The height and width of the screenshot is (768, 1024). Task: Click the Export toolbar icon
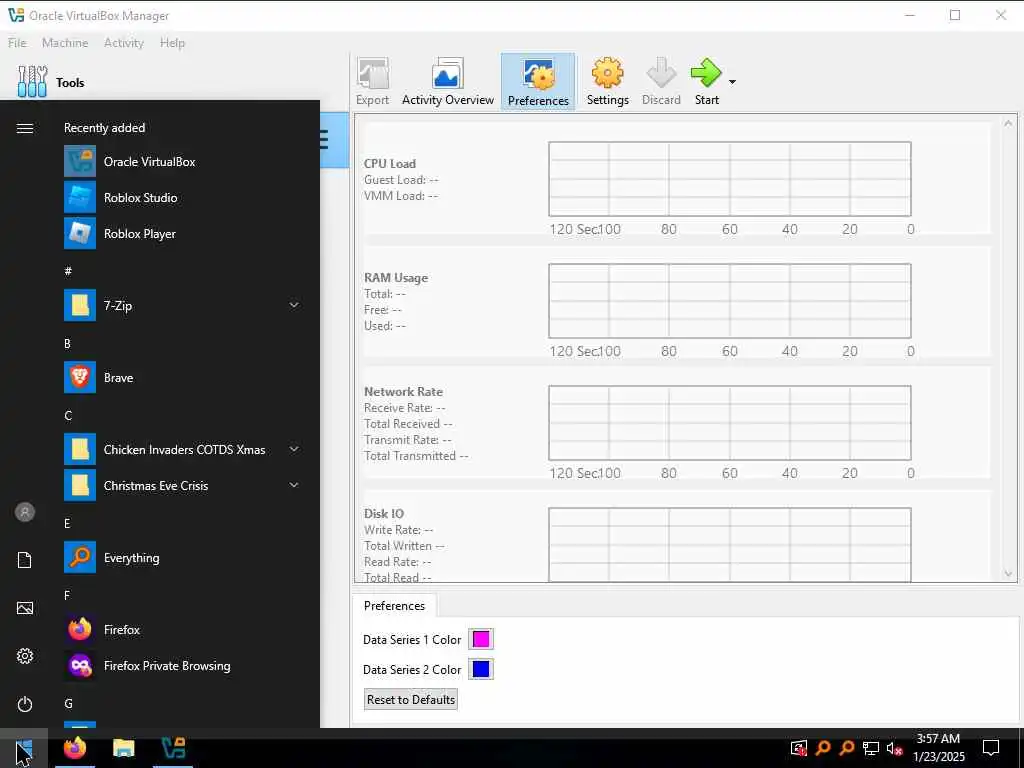click(372, 82)
